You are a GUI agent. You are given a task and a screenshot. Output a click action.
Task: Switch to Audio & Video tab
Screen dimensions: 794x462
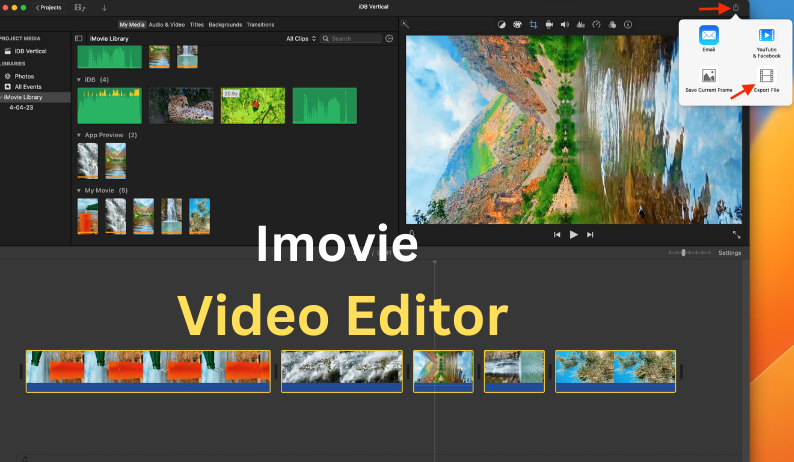tap(167, 24)
